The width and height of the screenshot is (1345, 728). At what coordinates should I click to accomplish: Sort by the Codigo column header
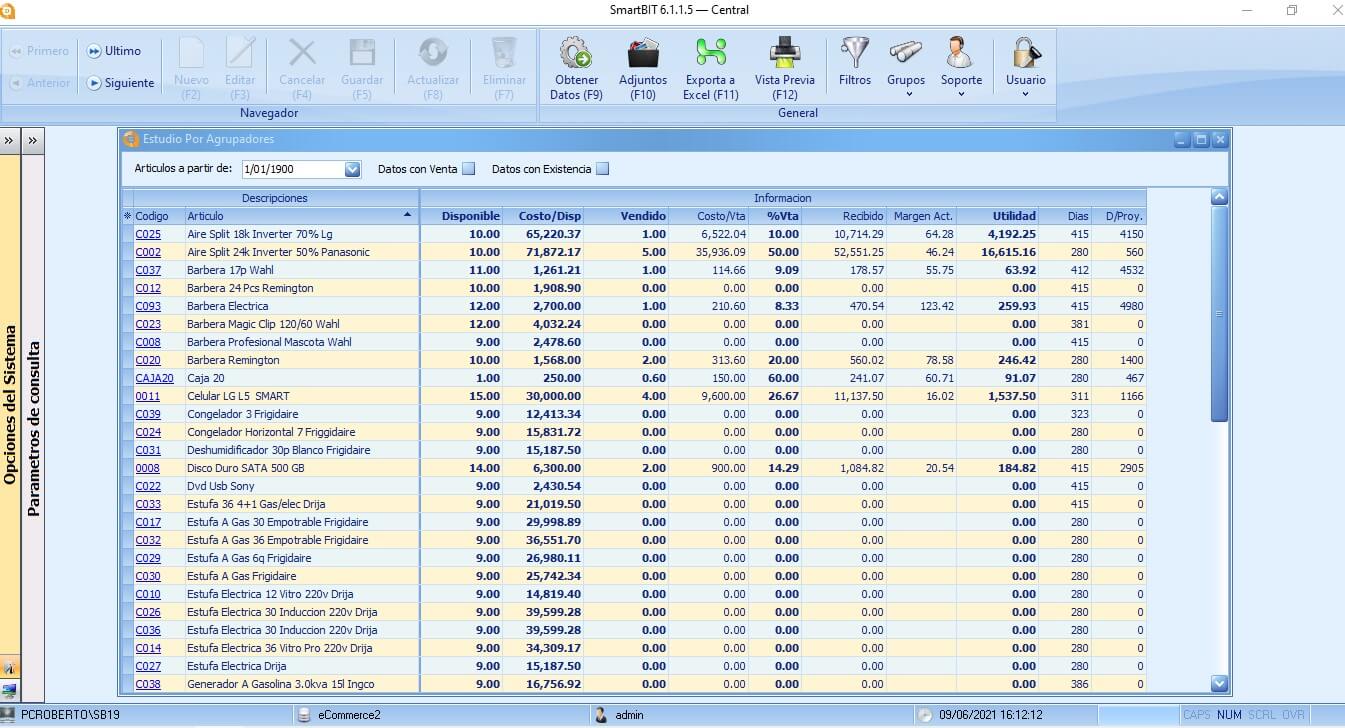click(x=159, y=216)
